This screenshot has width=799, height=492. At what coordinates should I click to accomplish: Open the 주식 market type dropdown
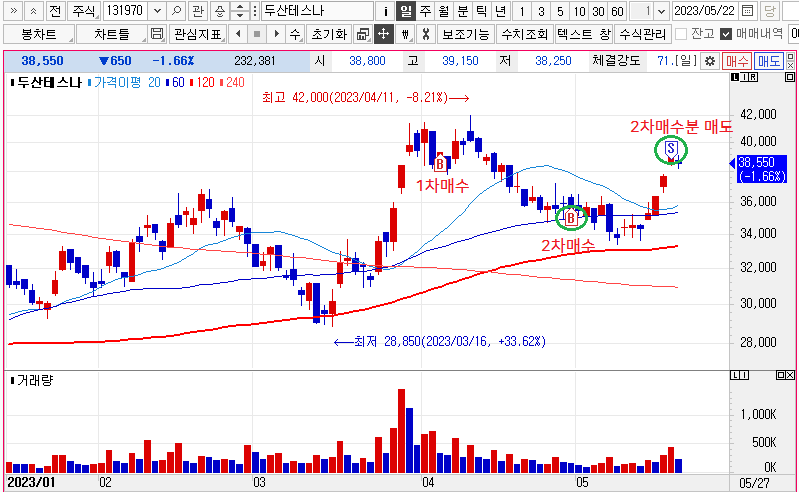tap(84, 11)
